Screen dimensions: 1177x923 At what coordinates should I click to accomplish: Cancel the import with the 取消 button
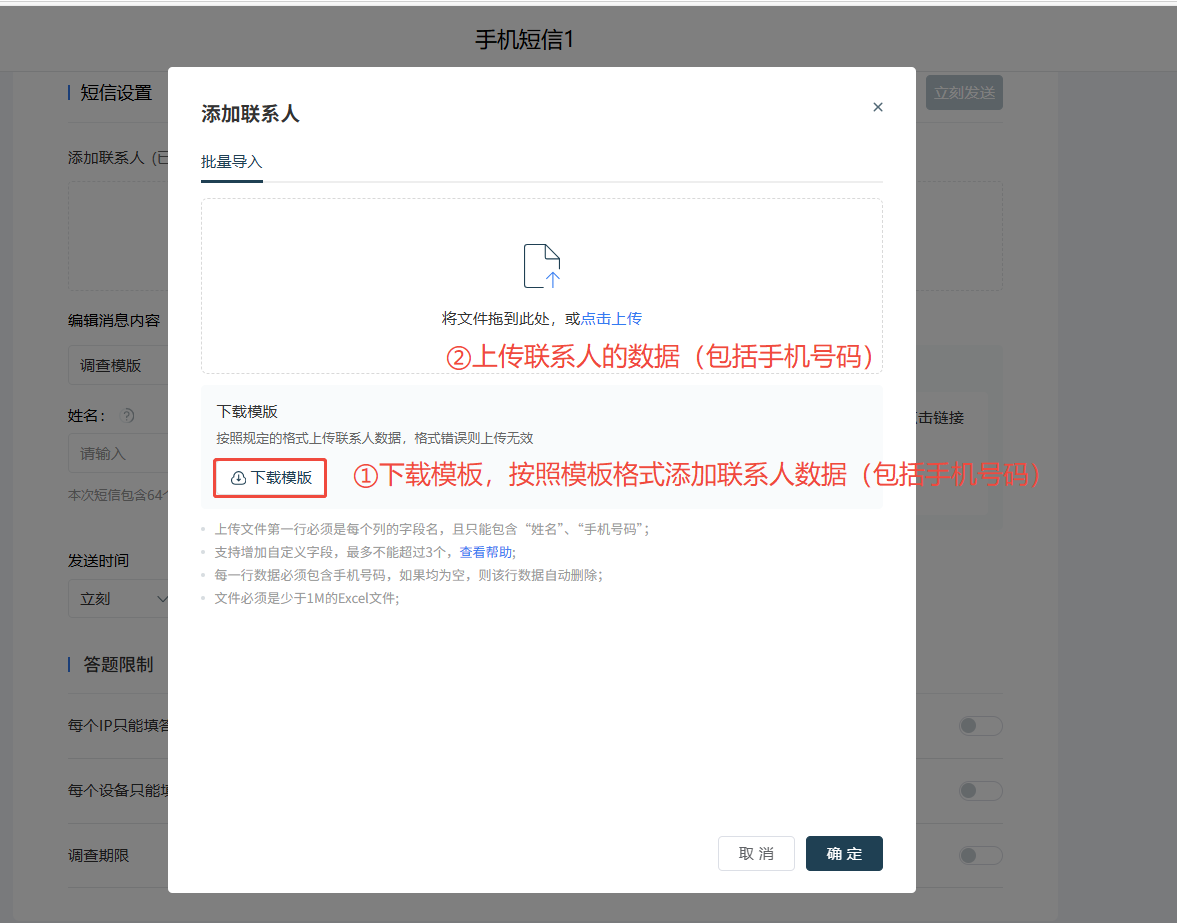756,853
